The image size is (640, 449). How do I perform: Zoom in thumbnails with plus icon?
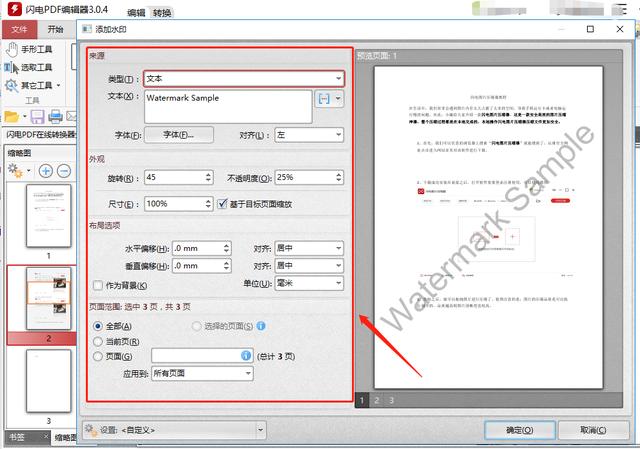coord(46,171)
